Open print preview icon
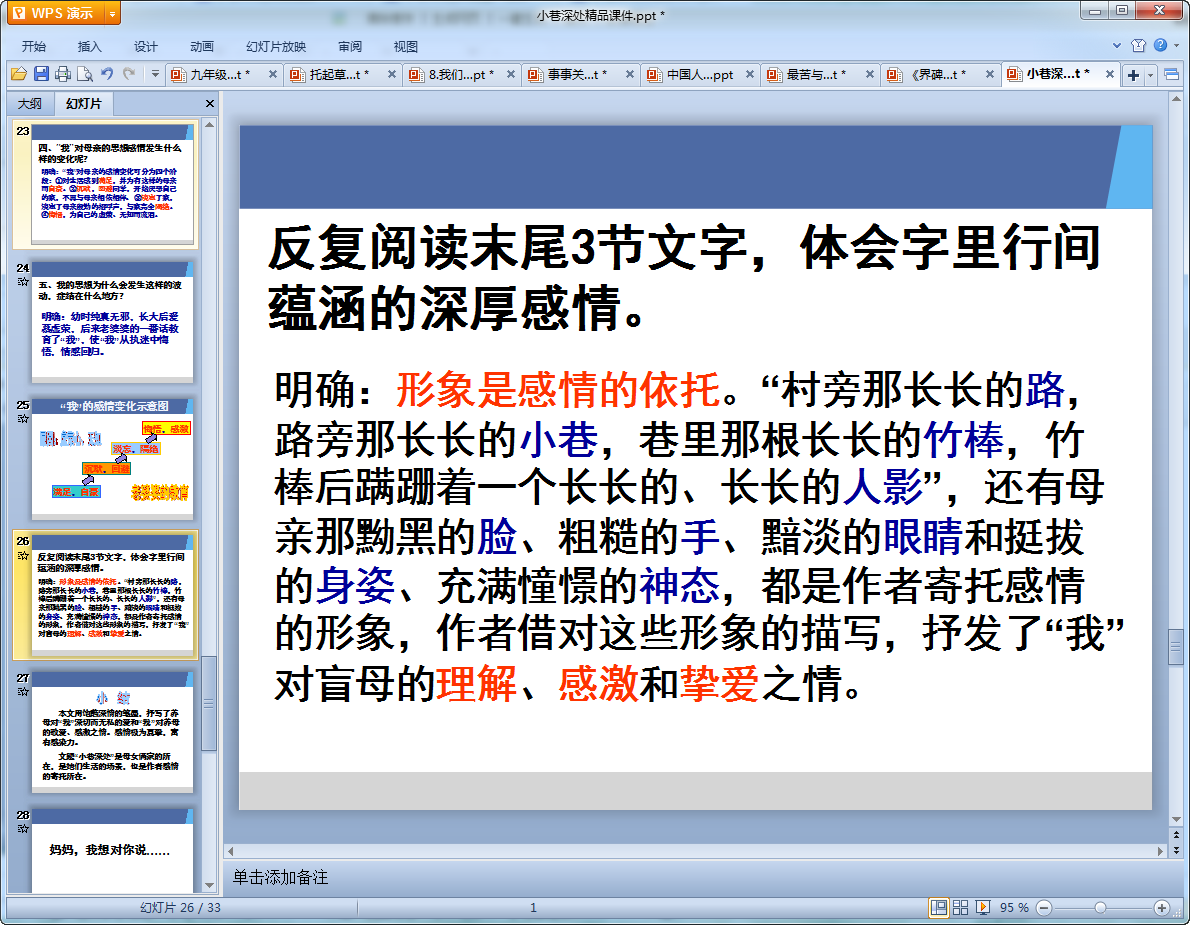Screen dimensions: 1190x925 point(85,74)
